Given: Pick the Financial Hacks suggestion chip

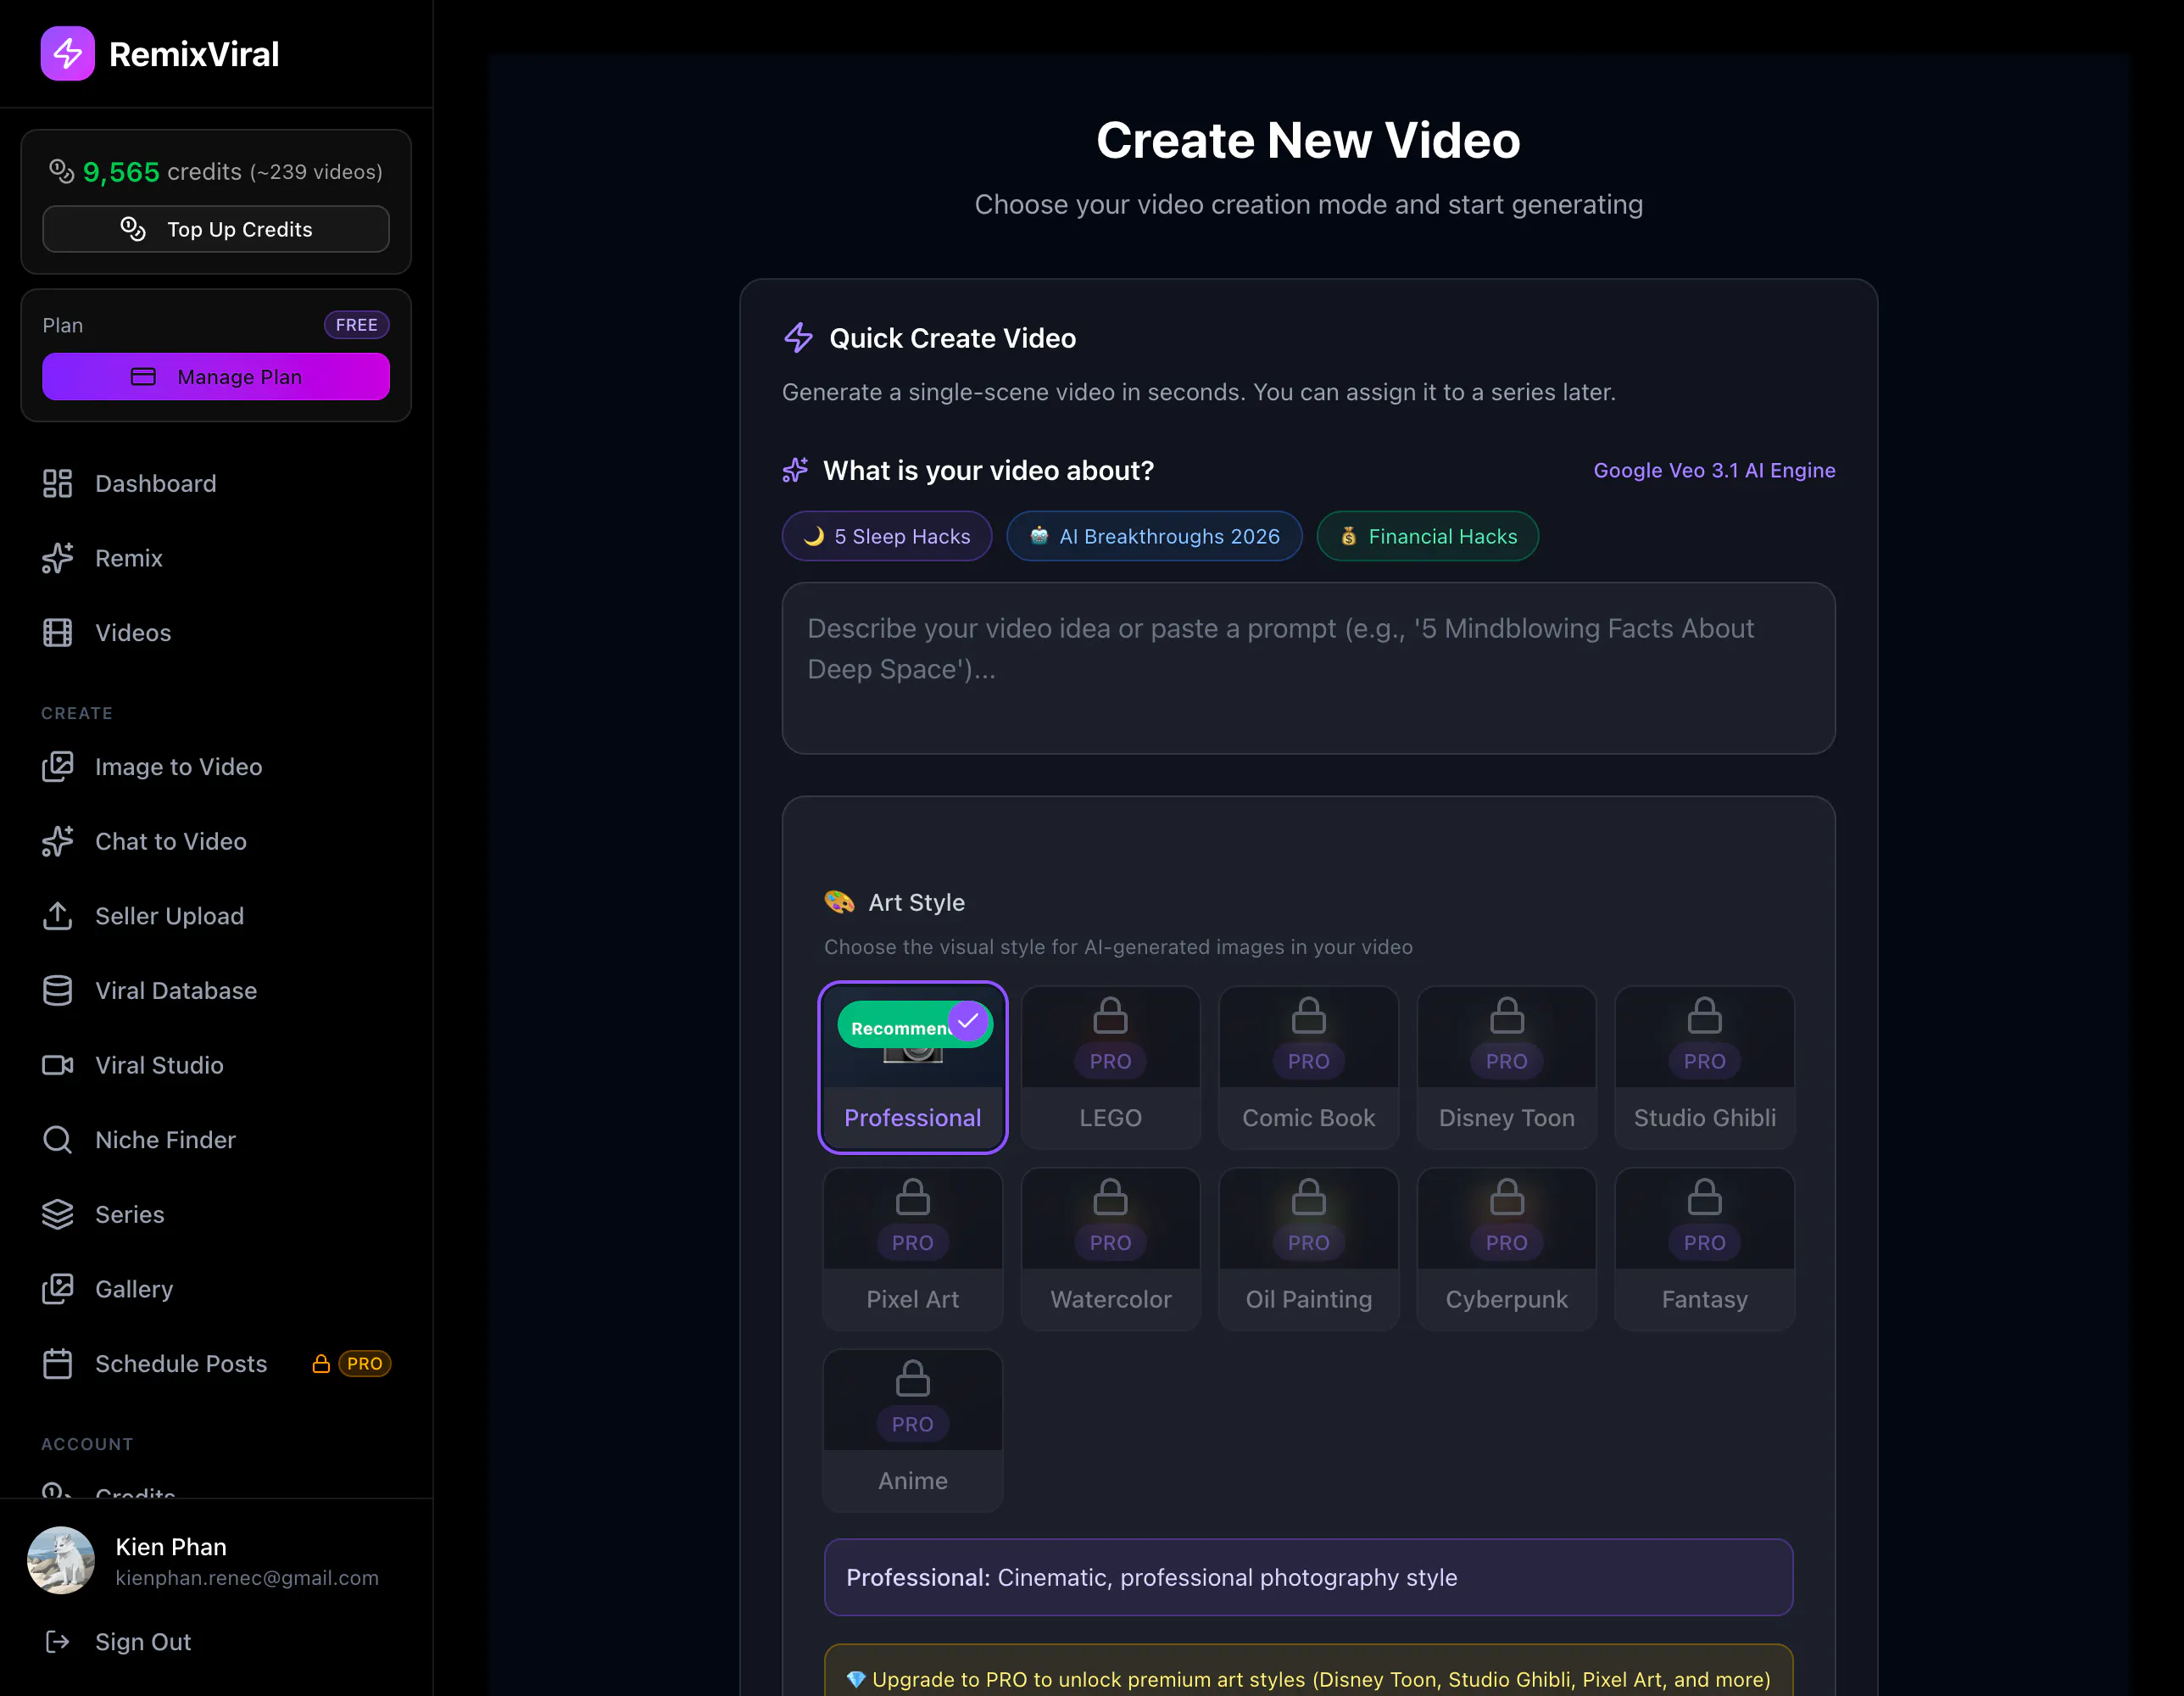Looking at the screenshot, I should 1427,536.
